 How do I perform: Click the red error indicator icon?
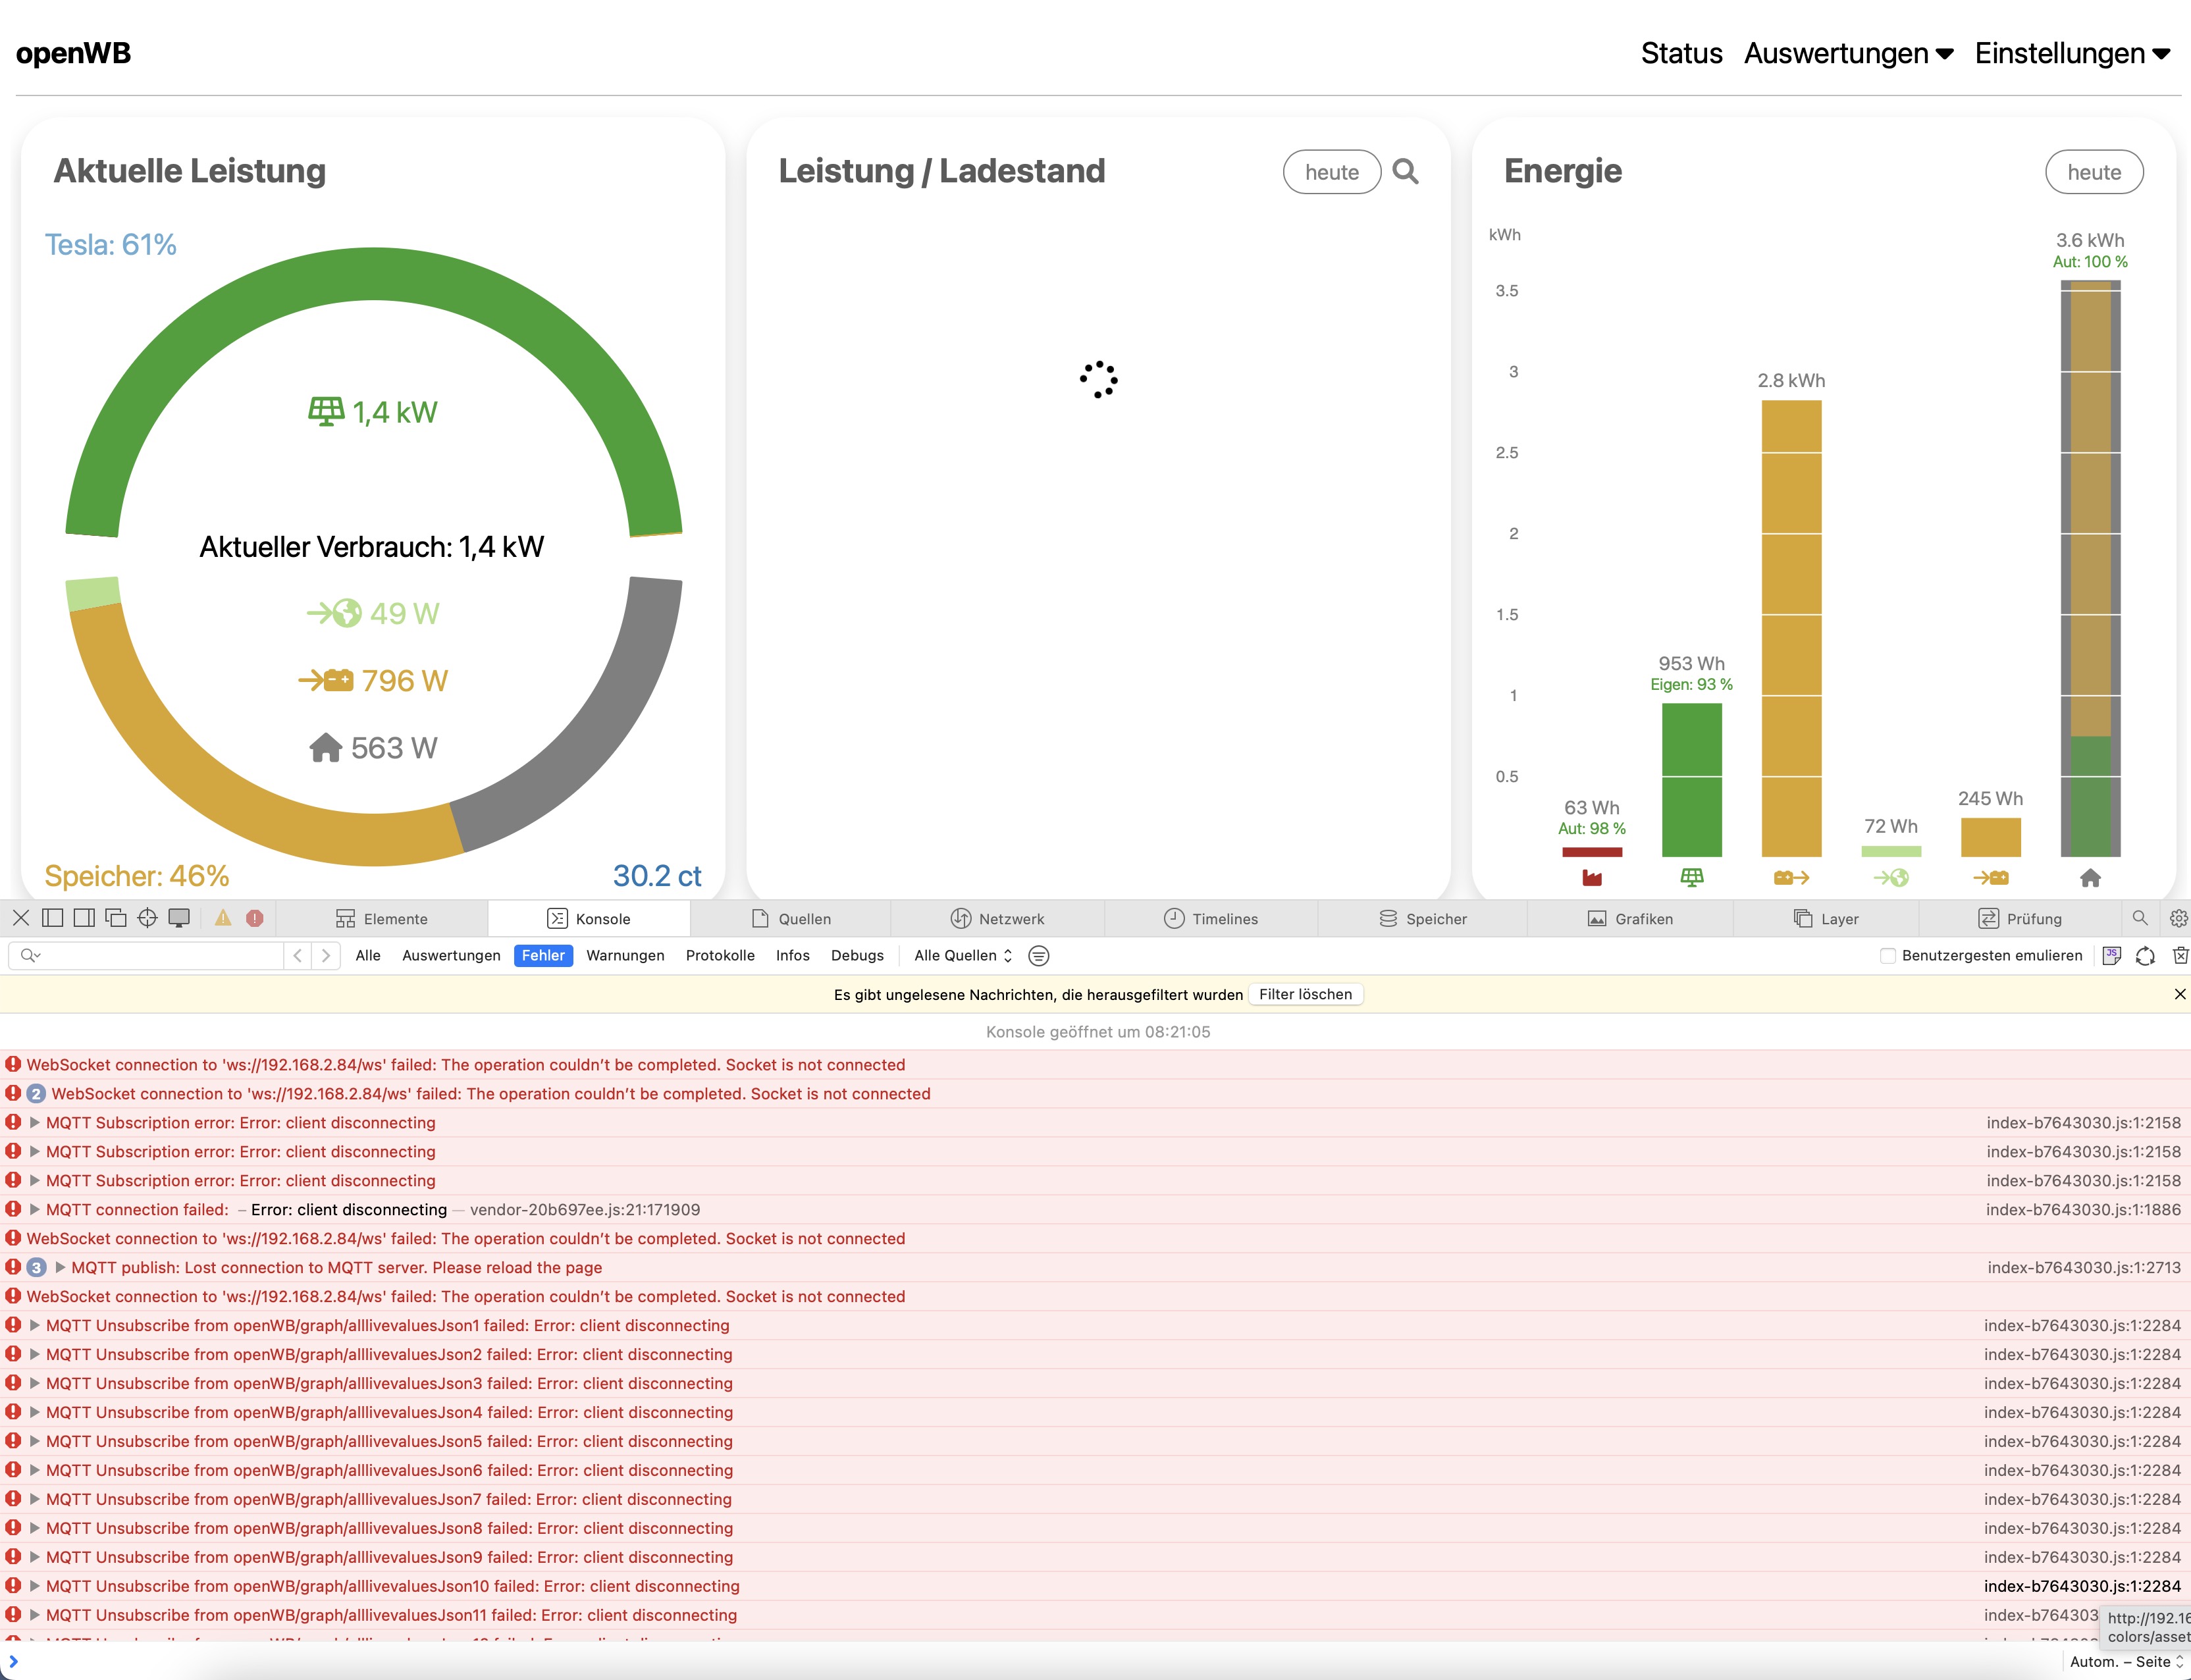point(255,918)
